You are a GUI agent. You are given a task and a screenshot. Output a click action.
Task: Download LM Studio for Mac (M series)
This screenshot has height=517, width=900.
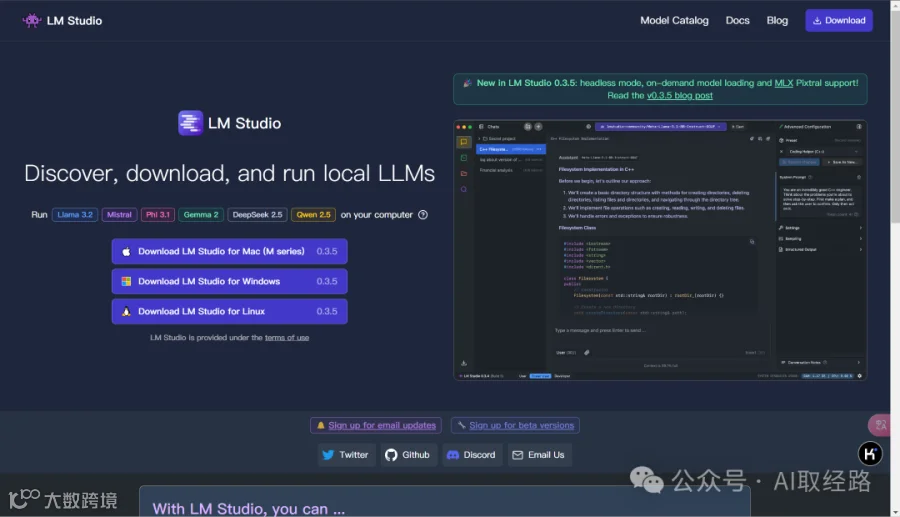pos(230,251)
